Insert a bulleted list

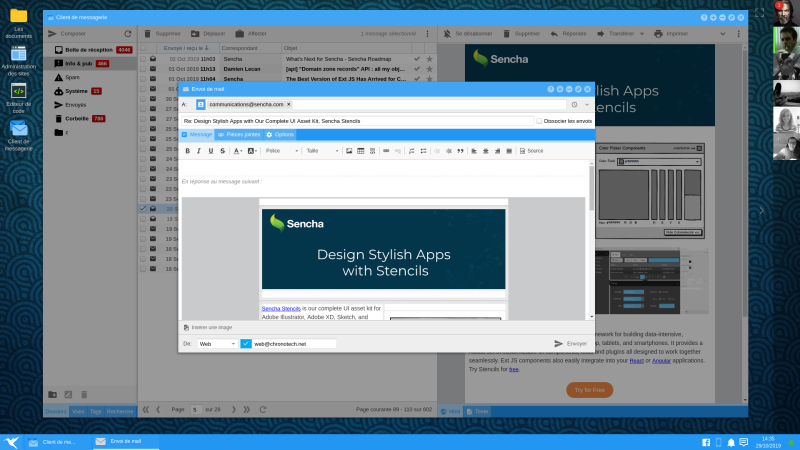pyautogui.click(x=423, y=151)
